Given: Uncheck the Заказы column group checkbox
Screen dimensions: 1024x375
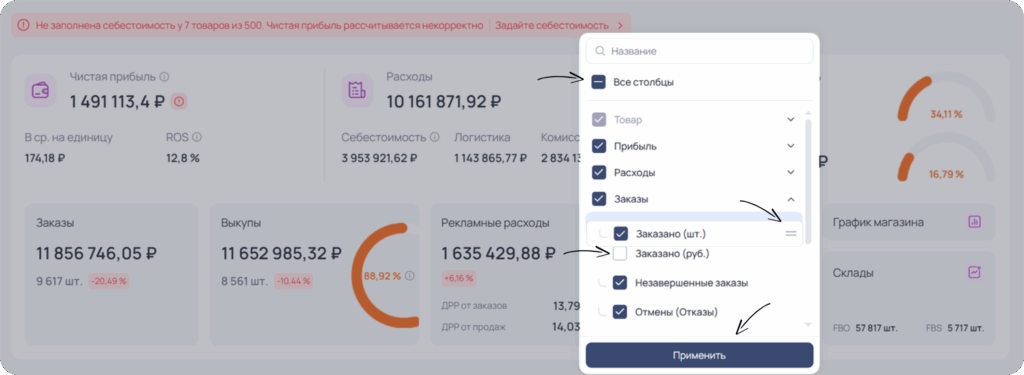Looking at the screenshot, I should tap(599, 199).
